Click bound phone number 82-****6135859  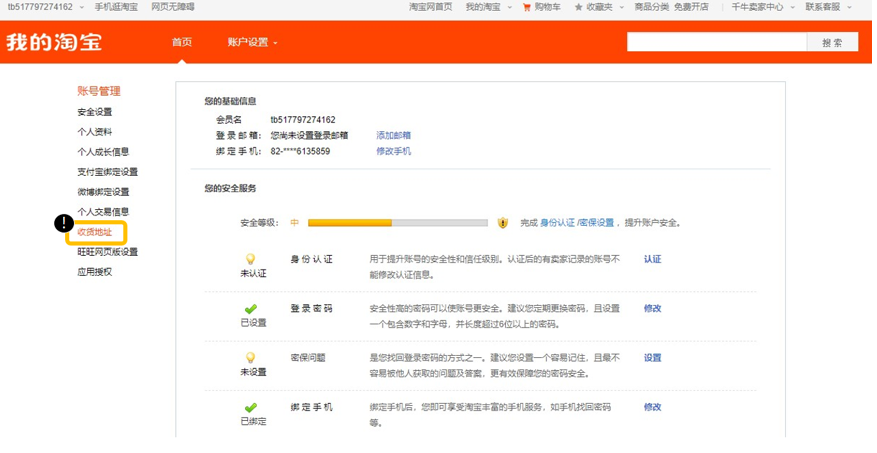300,151
